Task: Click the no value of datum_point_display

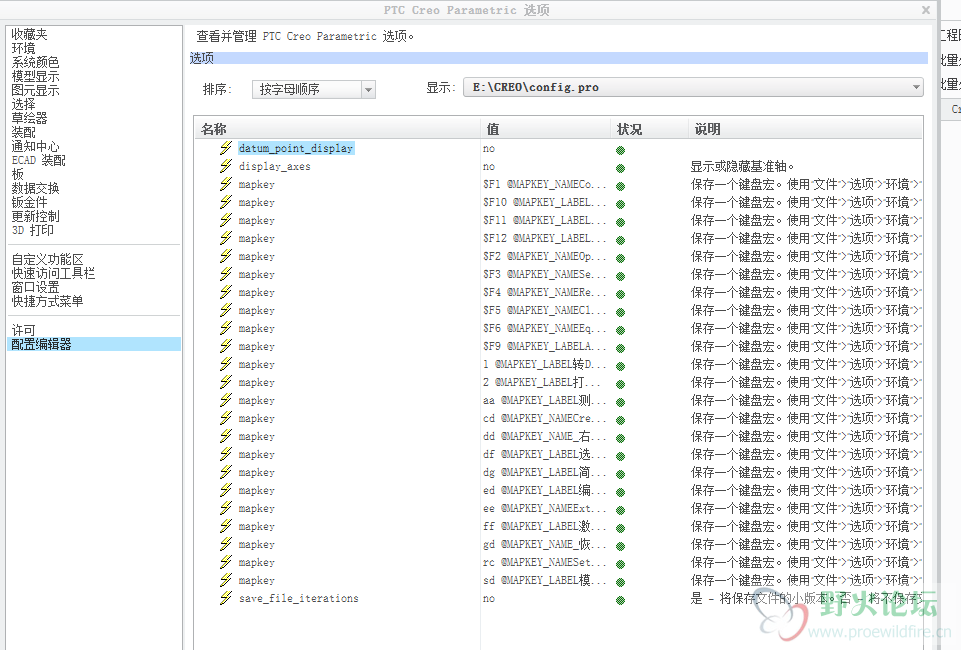Action: (488, 148)
